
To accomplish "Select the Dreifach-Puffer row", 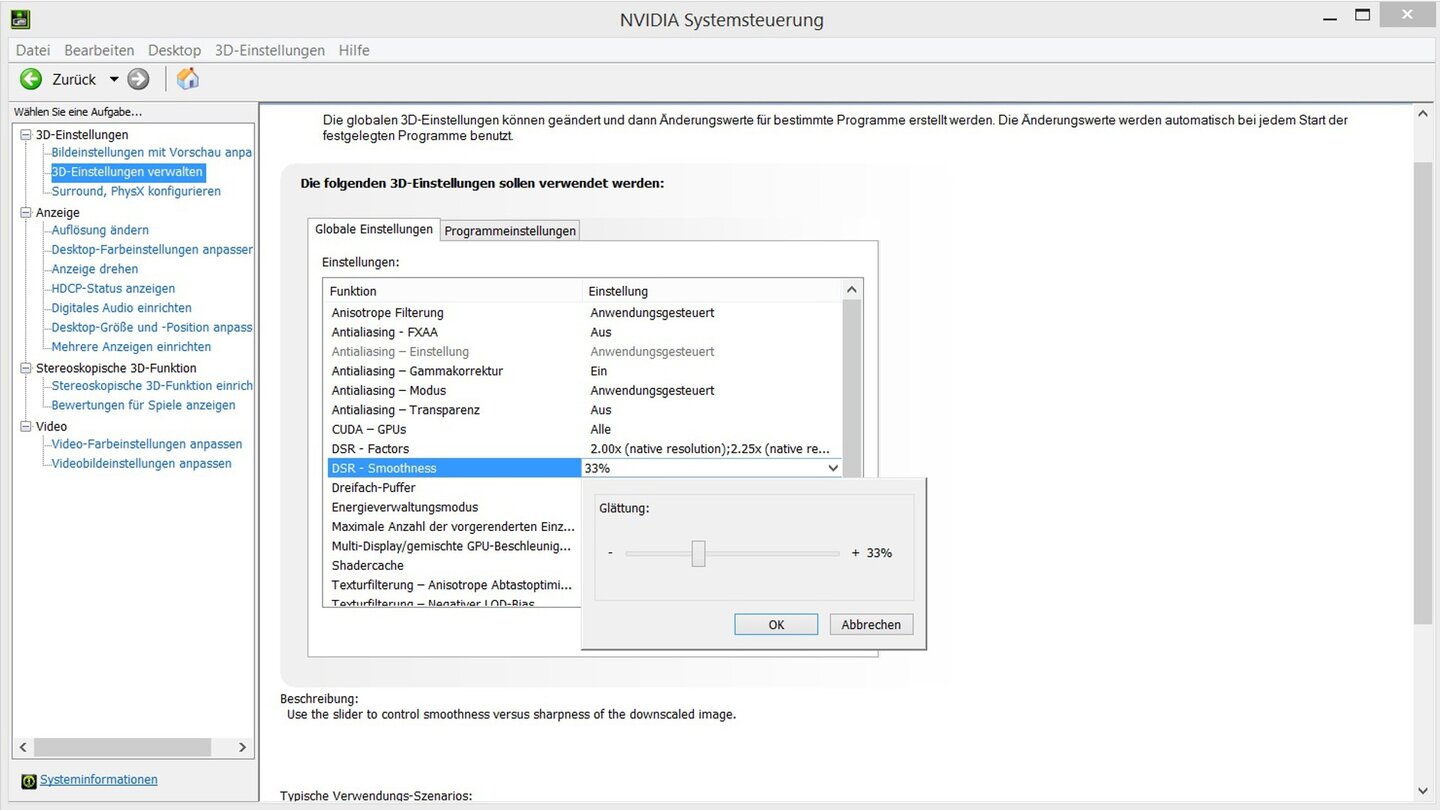I will (454, 488).
